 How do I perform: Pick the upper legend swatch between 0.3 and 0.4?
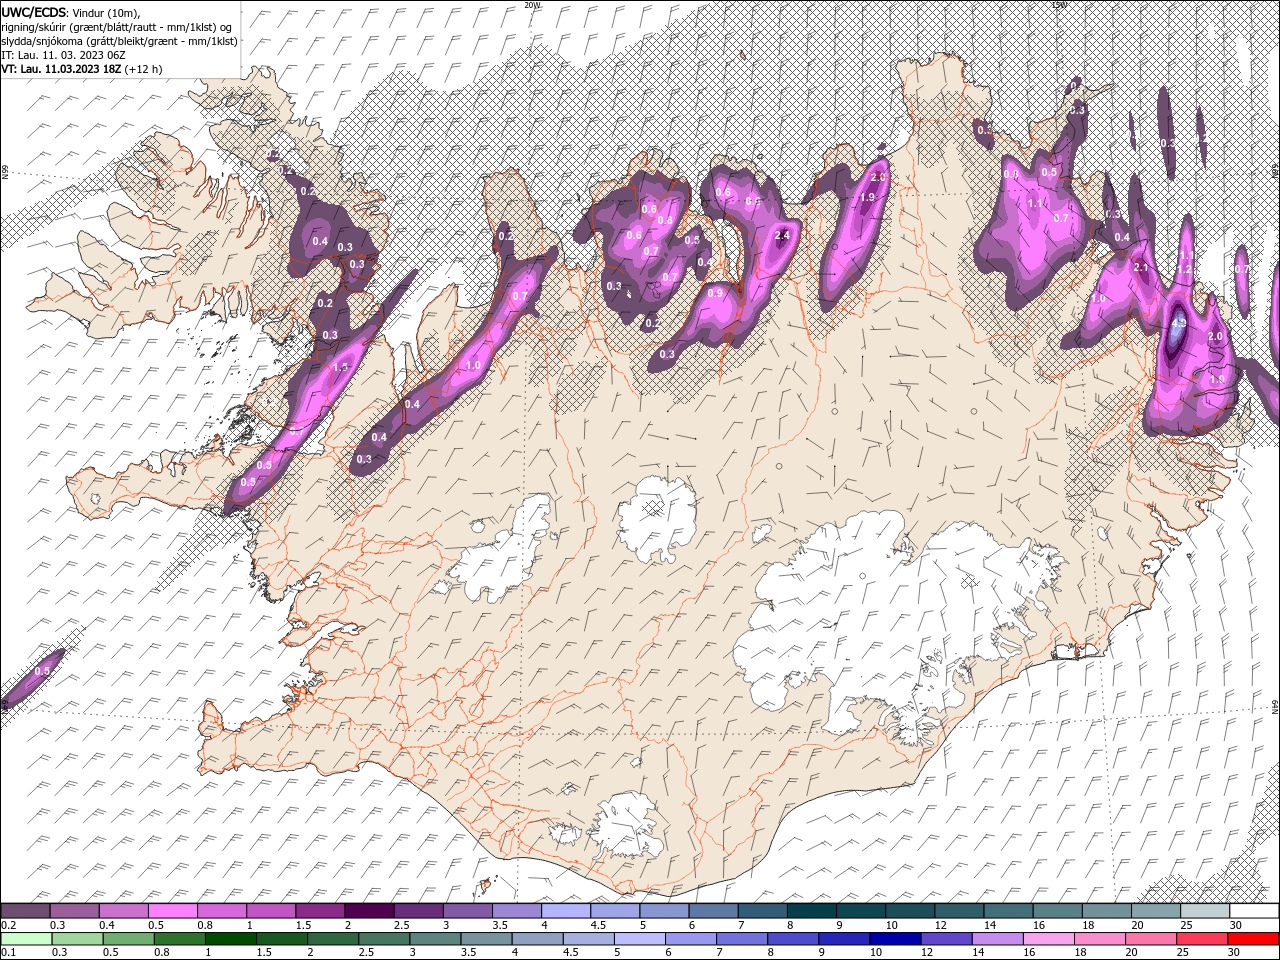click(75, 910)
